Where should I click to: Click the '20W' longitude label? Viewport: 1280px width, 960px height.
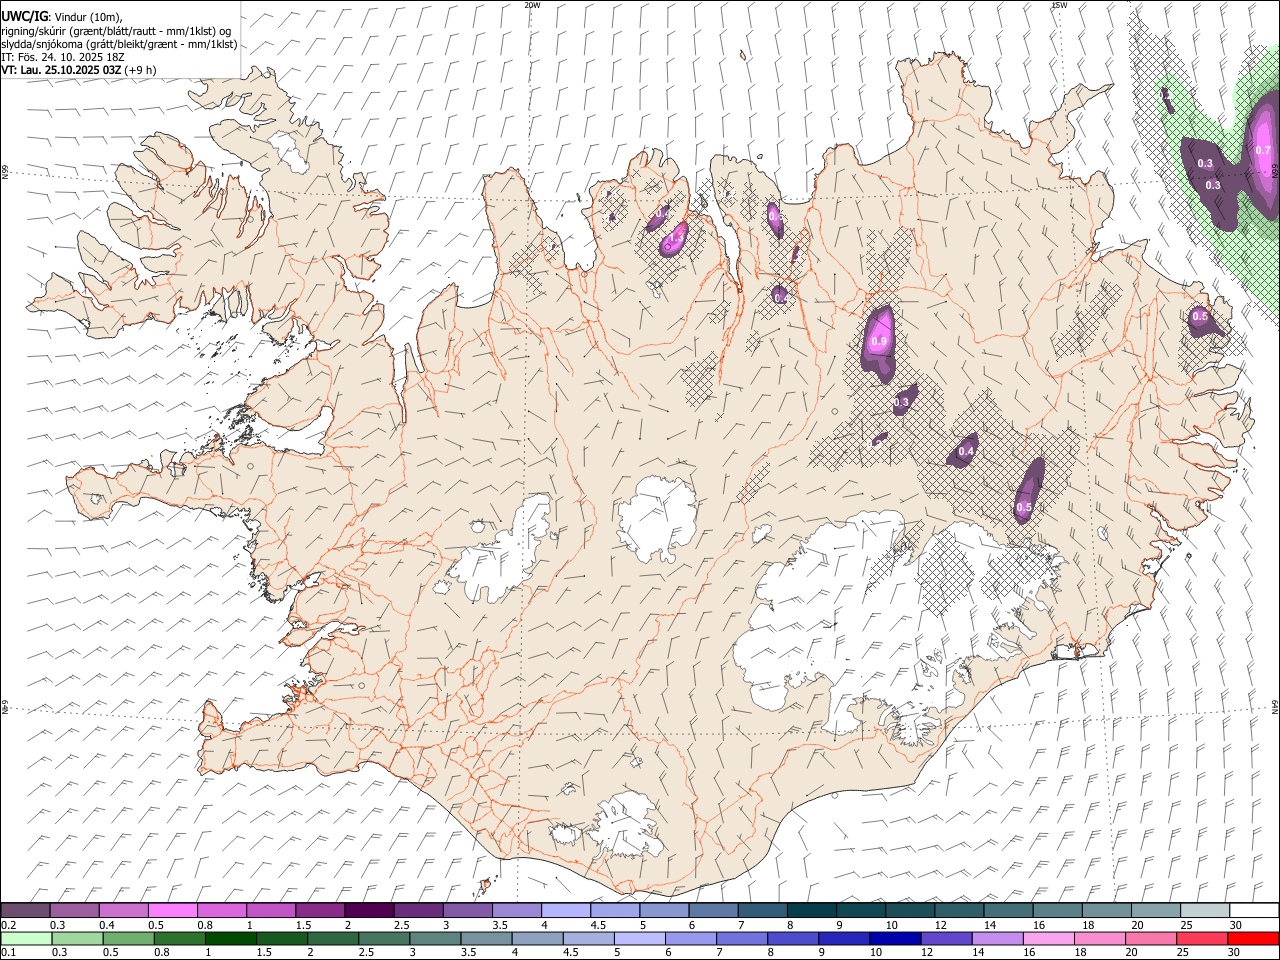(x=532, y=5)
